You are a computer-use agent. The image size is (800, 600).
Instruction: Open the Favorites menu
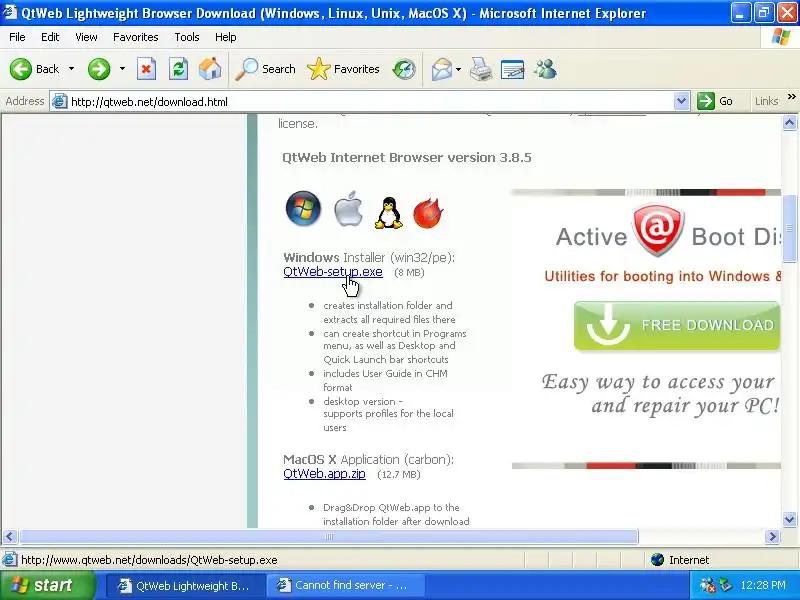136,37
